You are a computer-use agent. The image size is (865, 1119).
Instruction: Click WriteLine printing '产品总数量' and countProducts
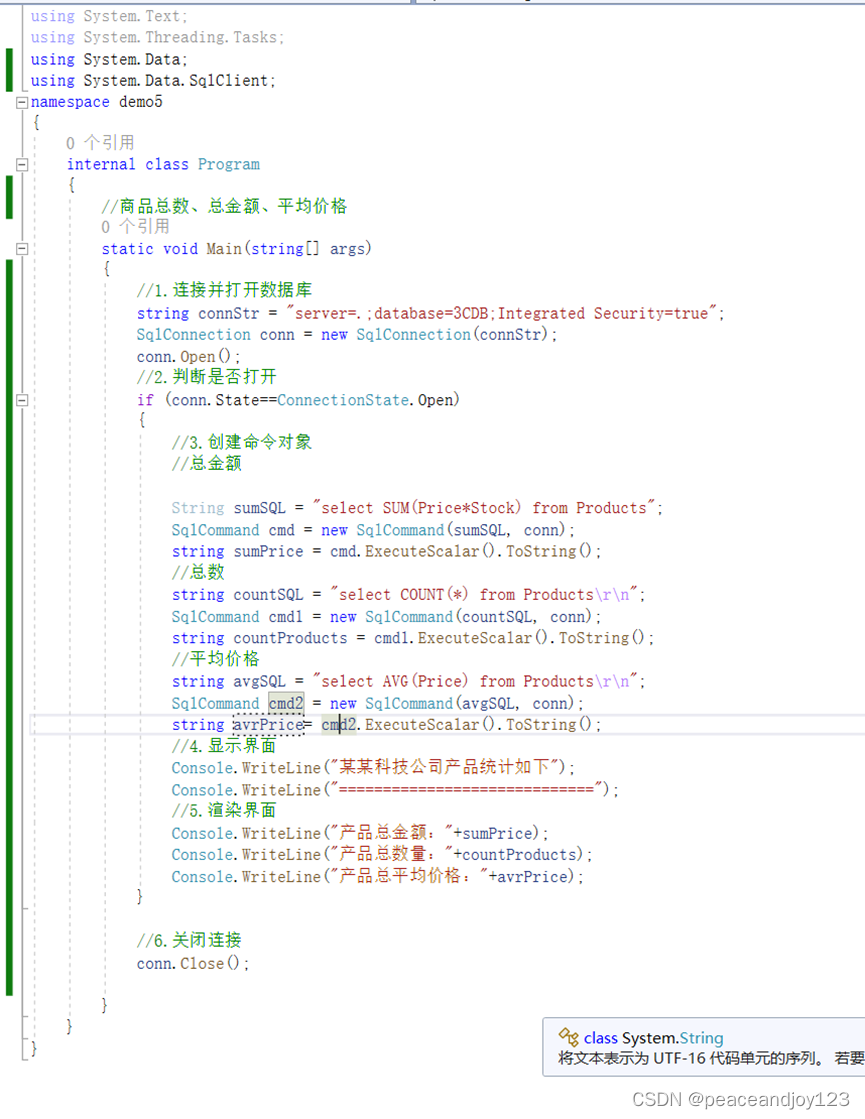382,855
